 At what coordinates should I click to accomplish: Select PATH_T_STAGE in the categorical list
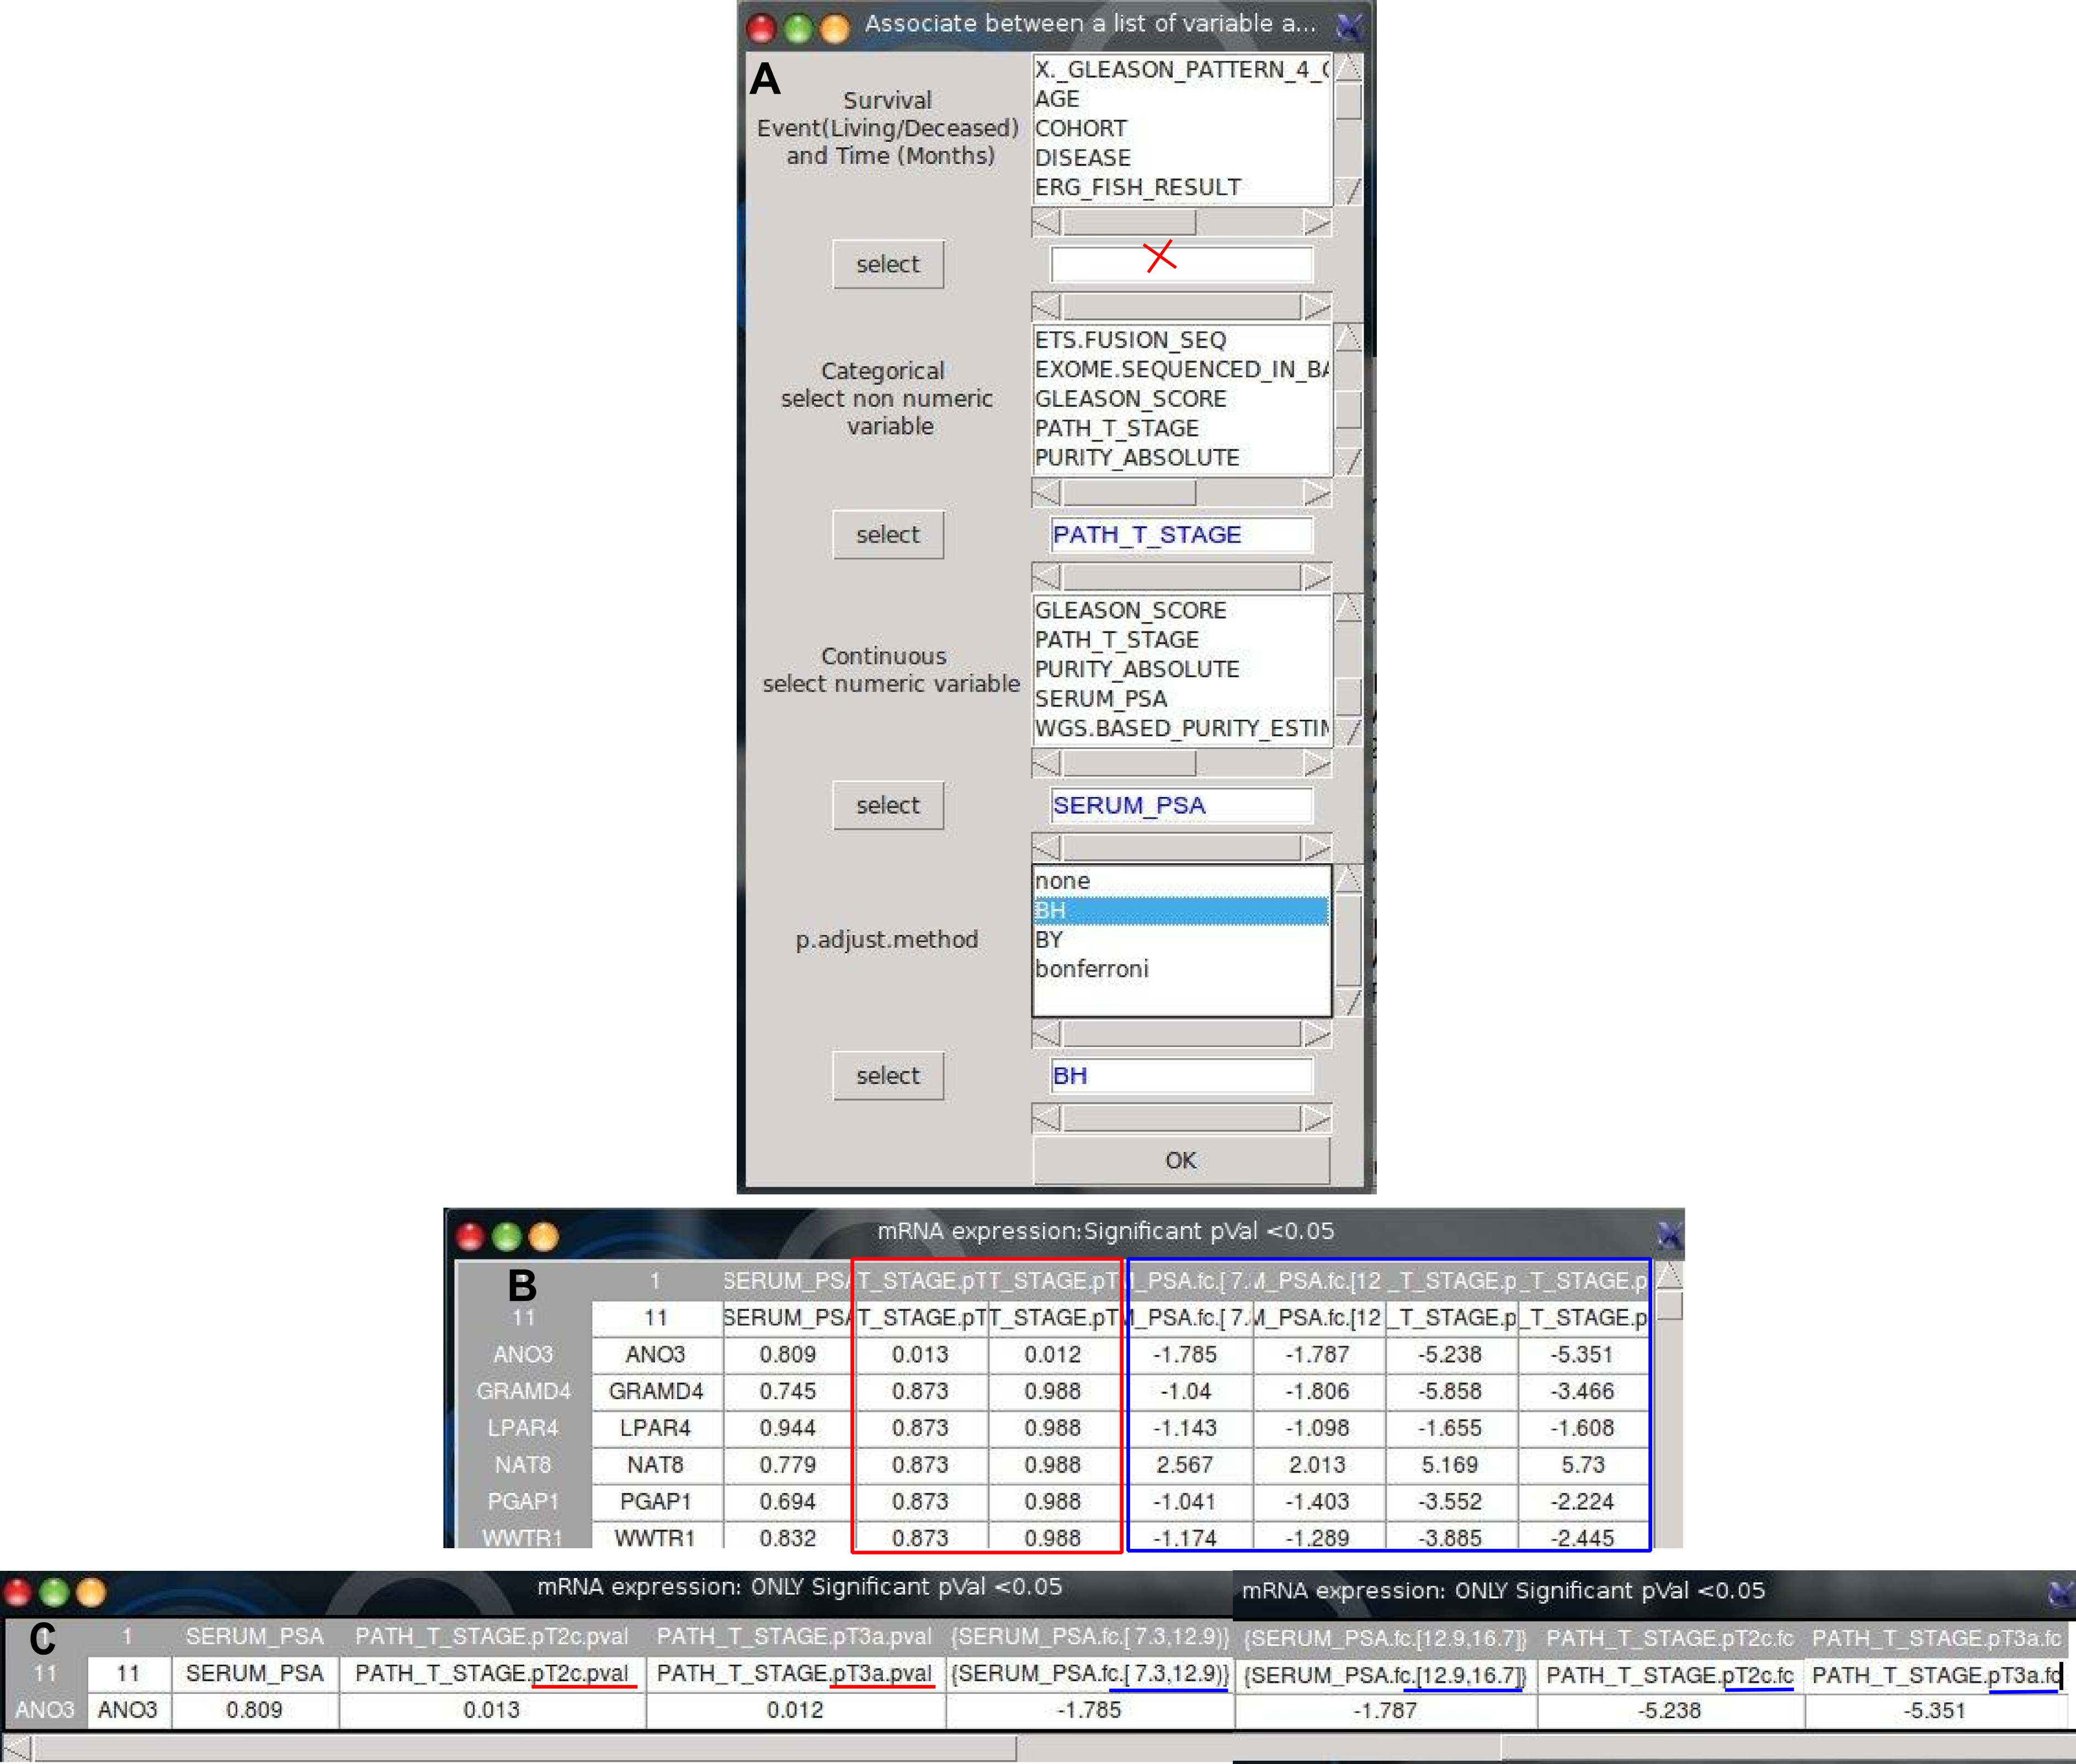tap(1116, 428)
